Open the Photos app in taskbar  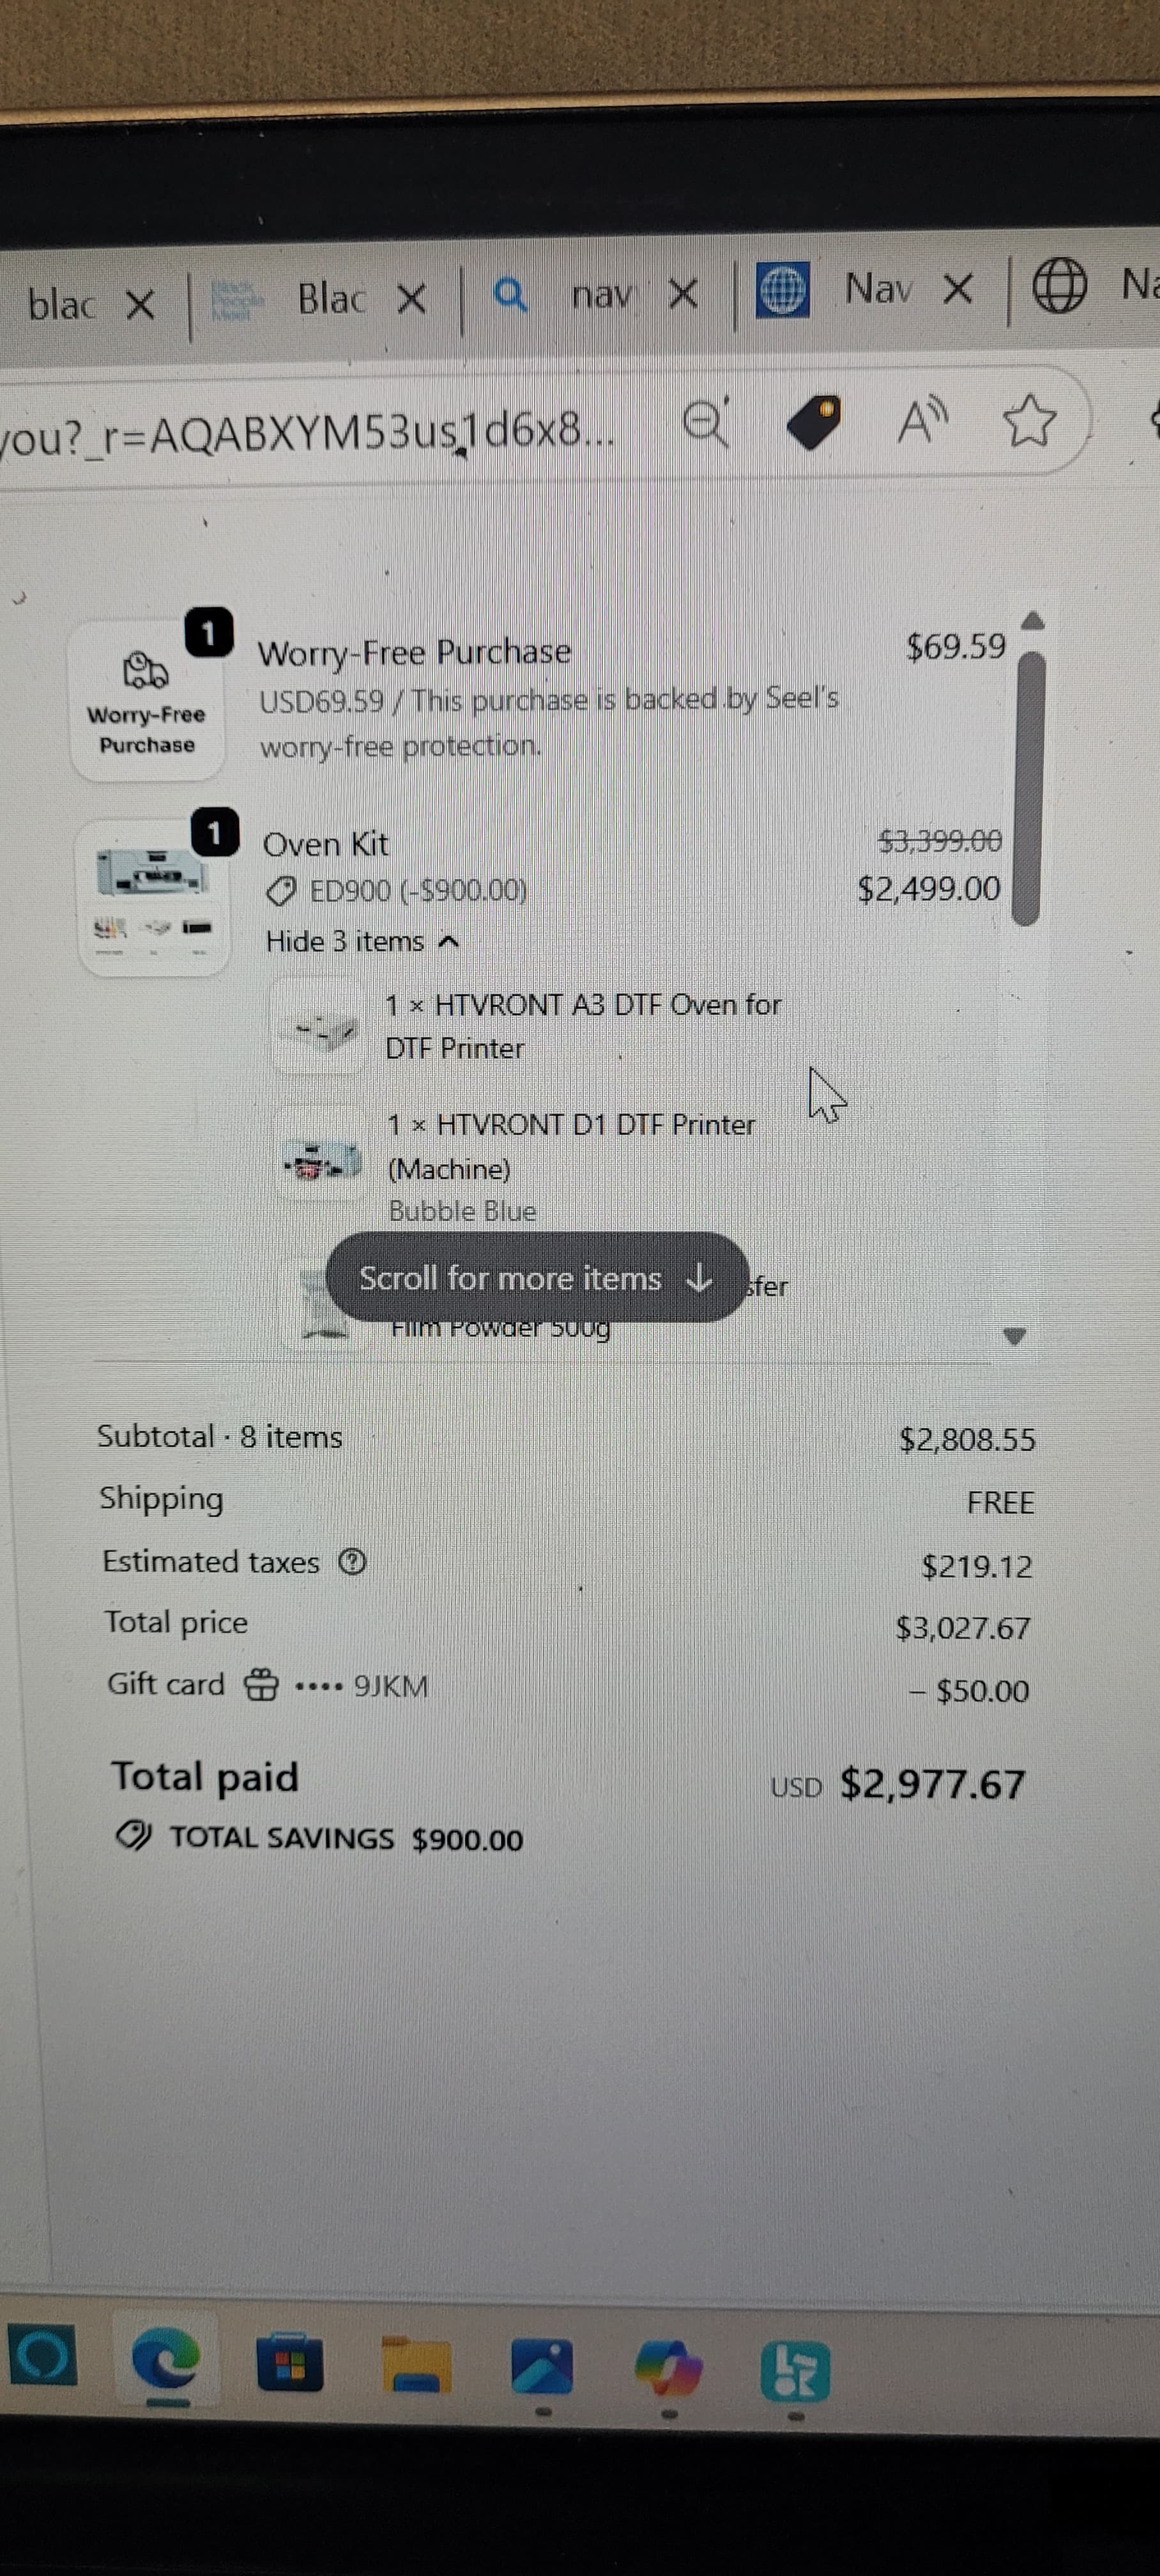pyautogui.click(x=542, y=2367)
